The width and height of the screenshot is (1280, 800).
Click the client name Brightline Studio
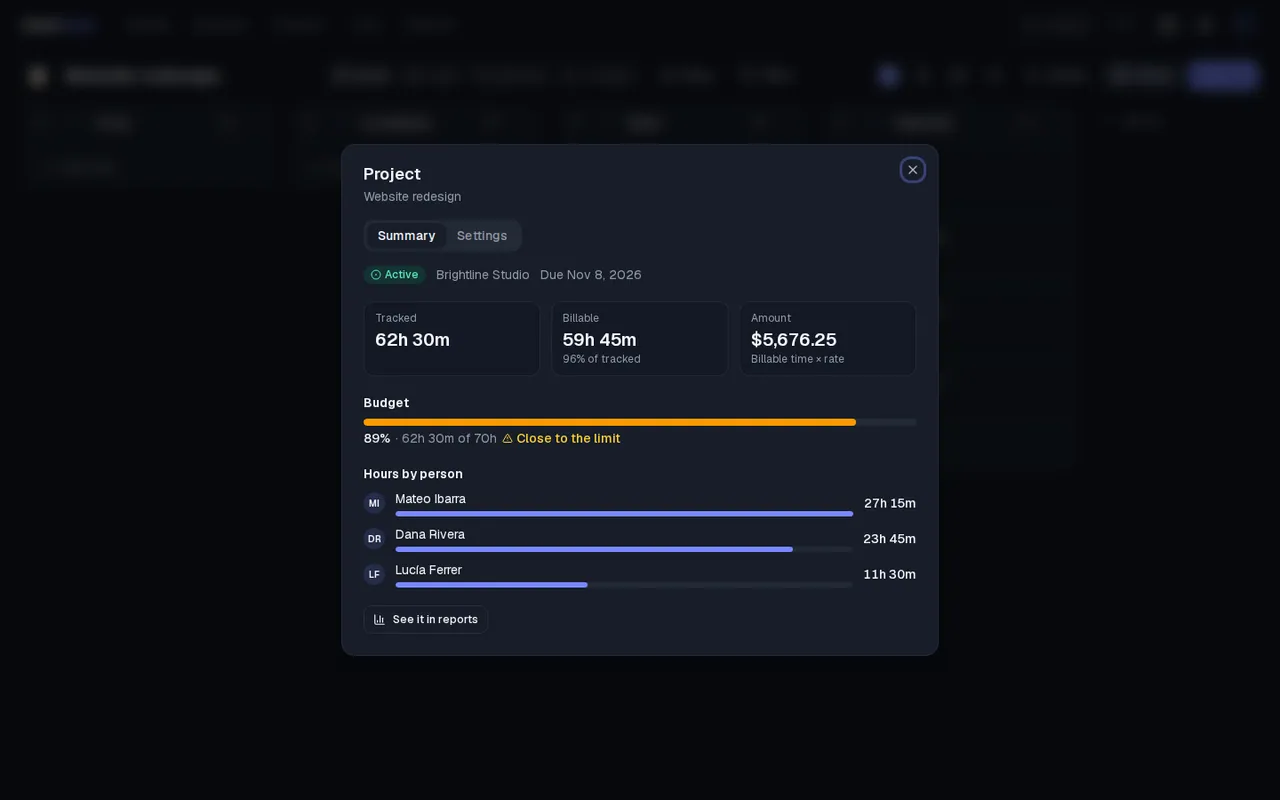pyautogui.click(x=483, y=275)
